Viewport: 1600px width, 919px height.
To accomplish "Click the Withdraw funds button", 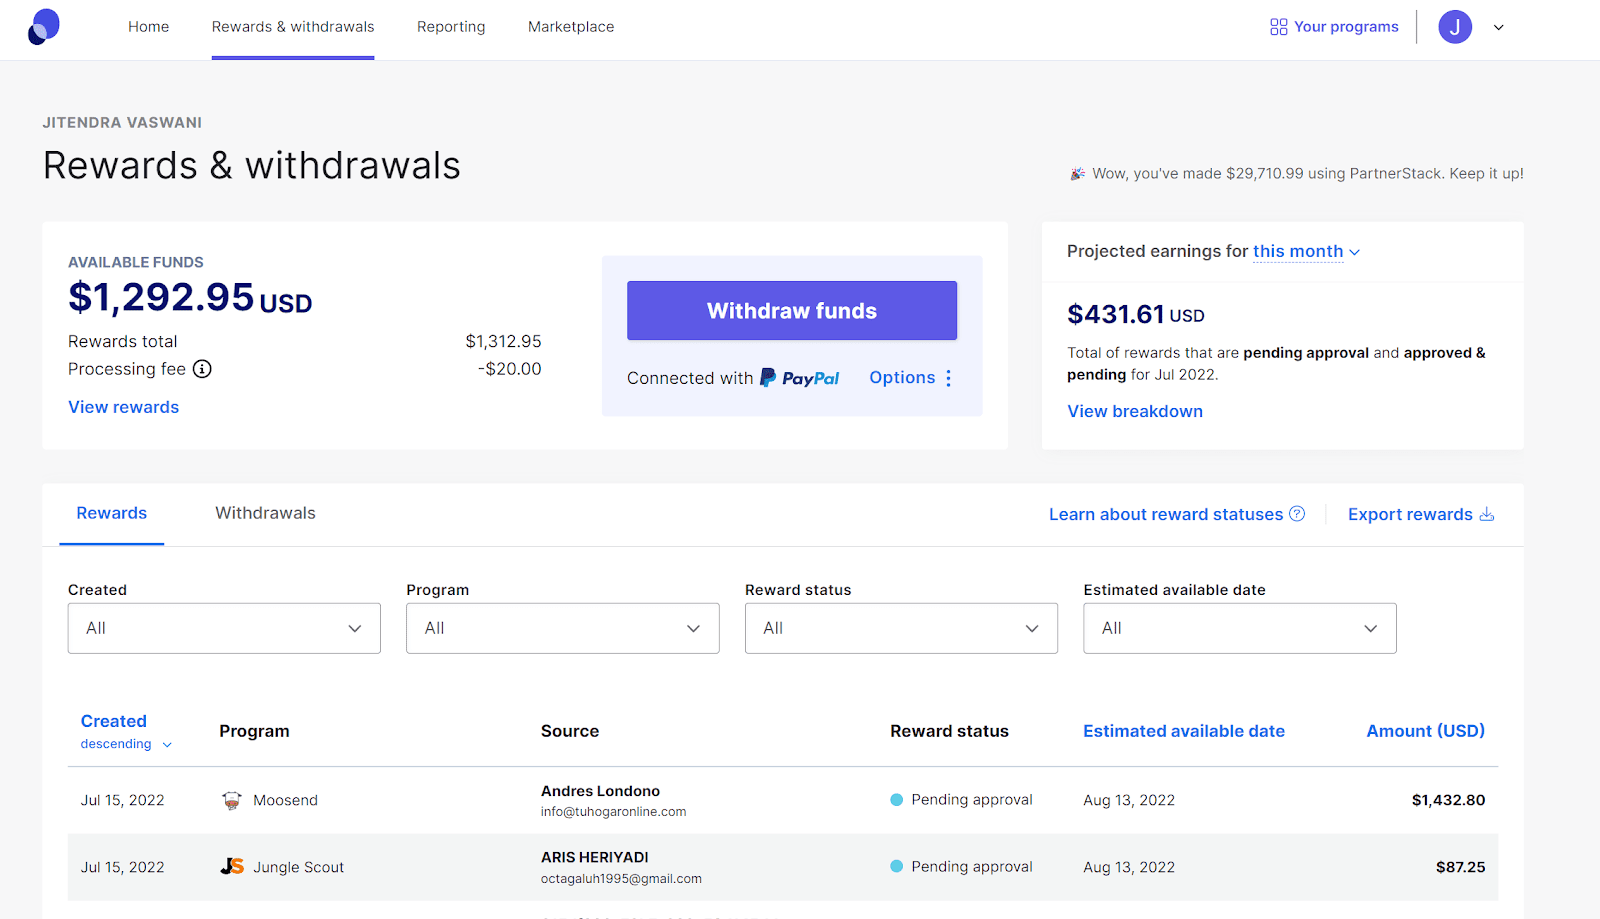I will pos(791,310).
